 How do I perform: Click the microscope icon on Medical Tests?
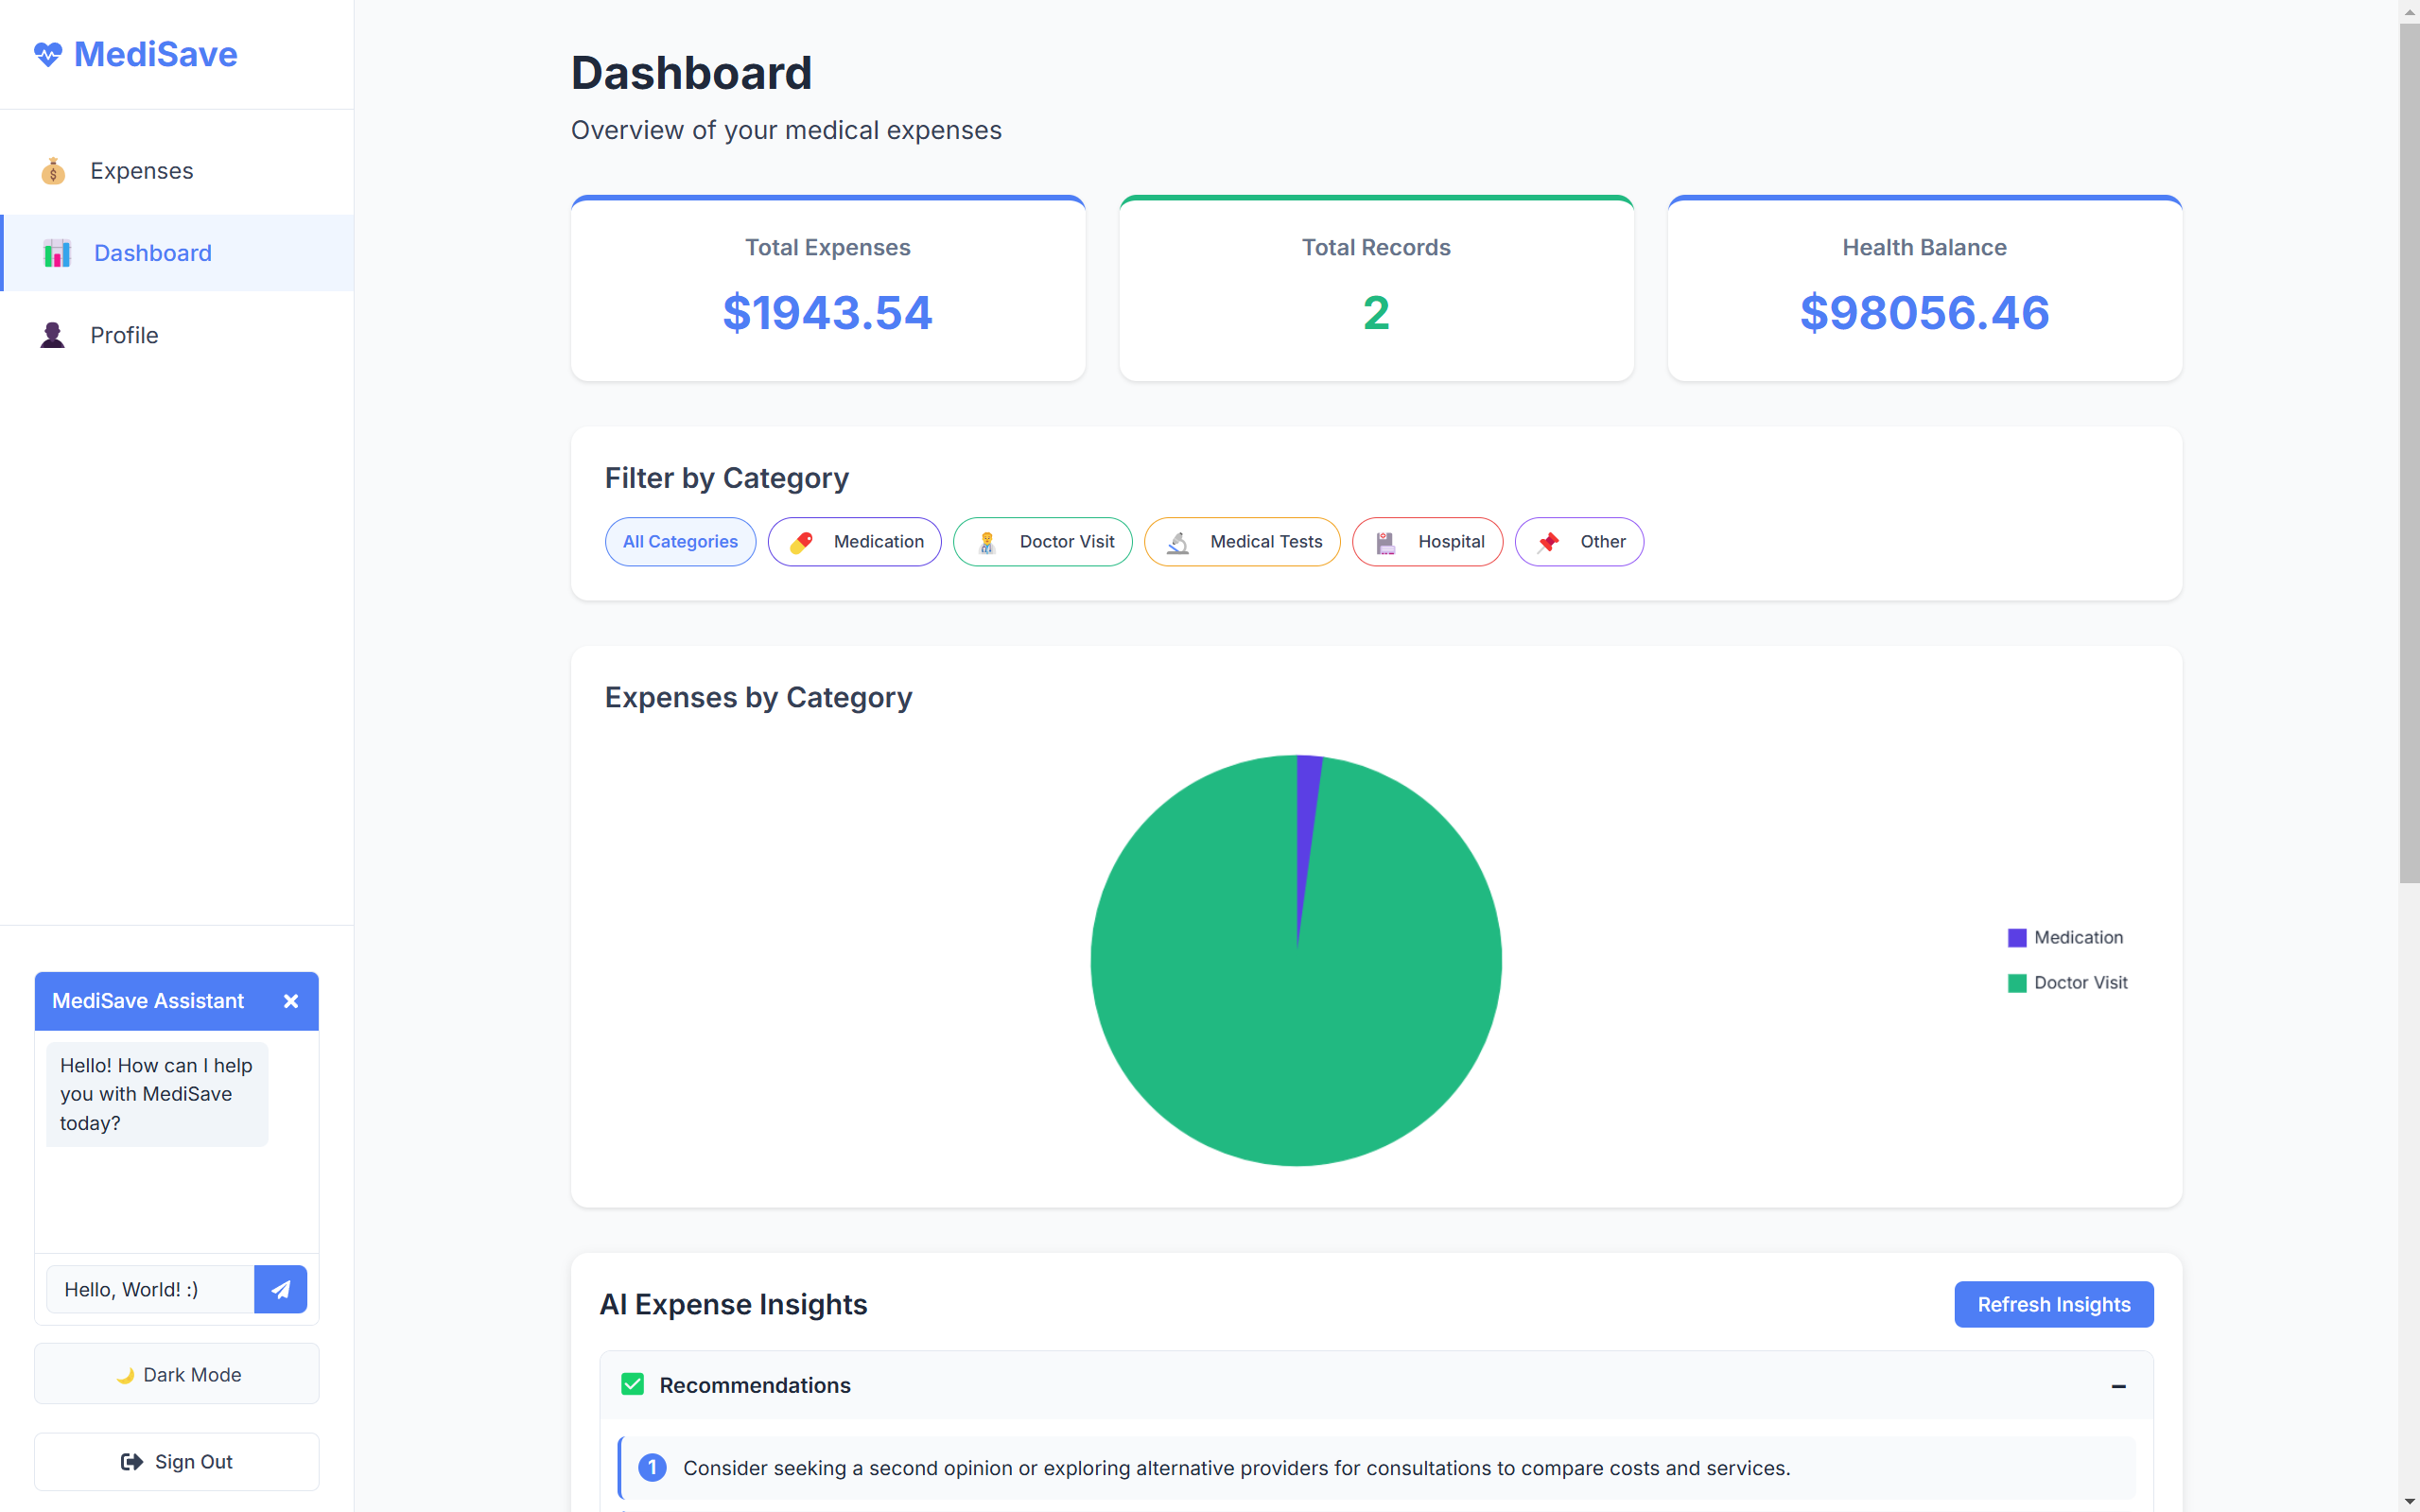pos(1178,542)
